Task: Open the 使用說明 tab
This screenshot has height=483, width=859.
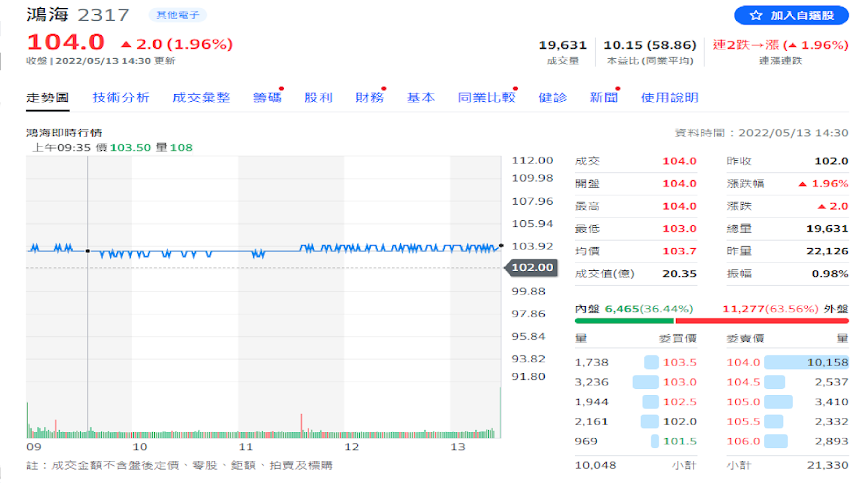Action: (669, 97)
